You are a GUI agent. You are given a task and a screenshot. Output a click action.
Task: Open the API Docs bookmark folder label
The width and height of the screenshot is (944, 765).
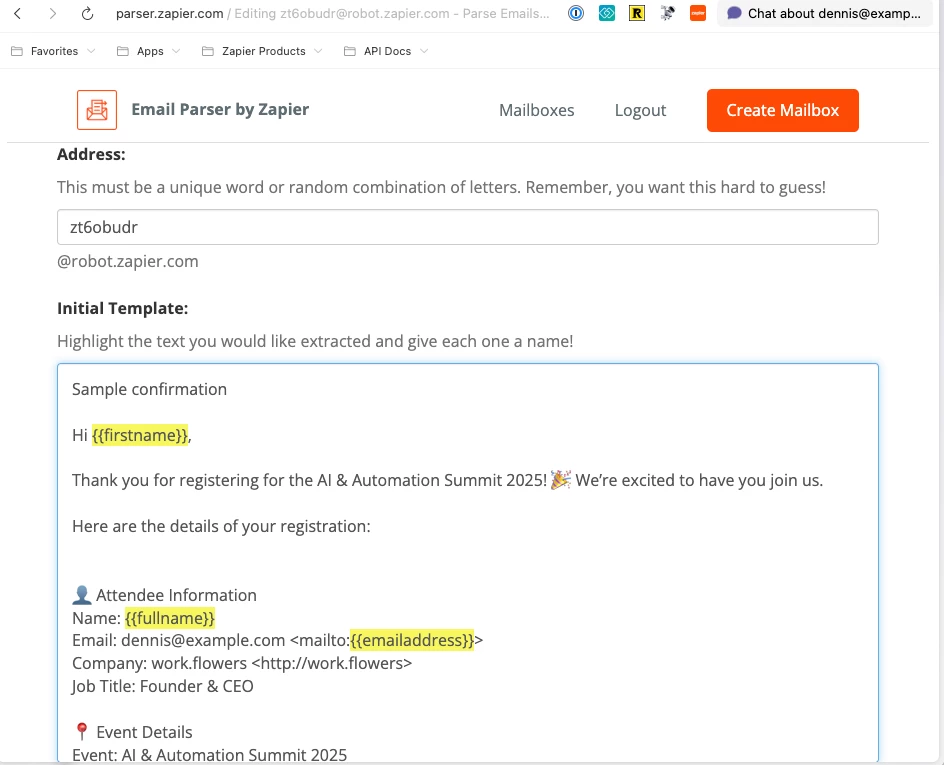click(387, 51)
